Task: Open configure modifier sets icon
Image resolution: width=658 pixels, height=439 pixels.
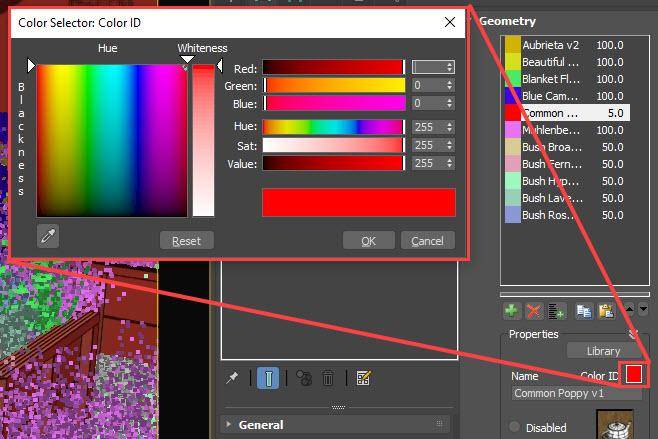Action: pyautogui.click(x=363, y=378)
